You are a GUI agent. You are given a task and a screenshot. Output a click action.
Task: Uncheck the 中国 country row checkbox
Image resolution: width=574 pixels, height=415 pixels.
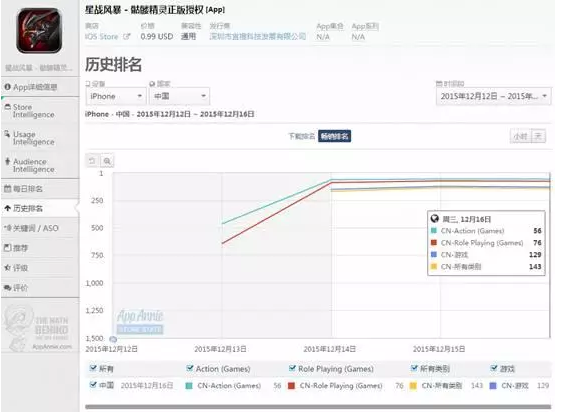(x=93, y=385)
